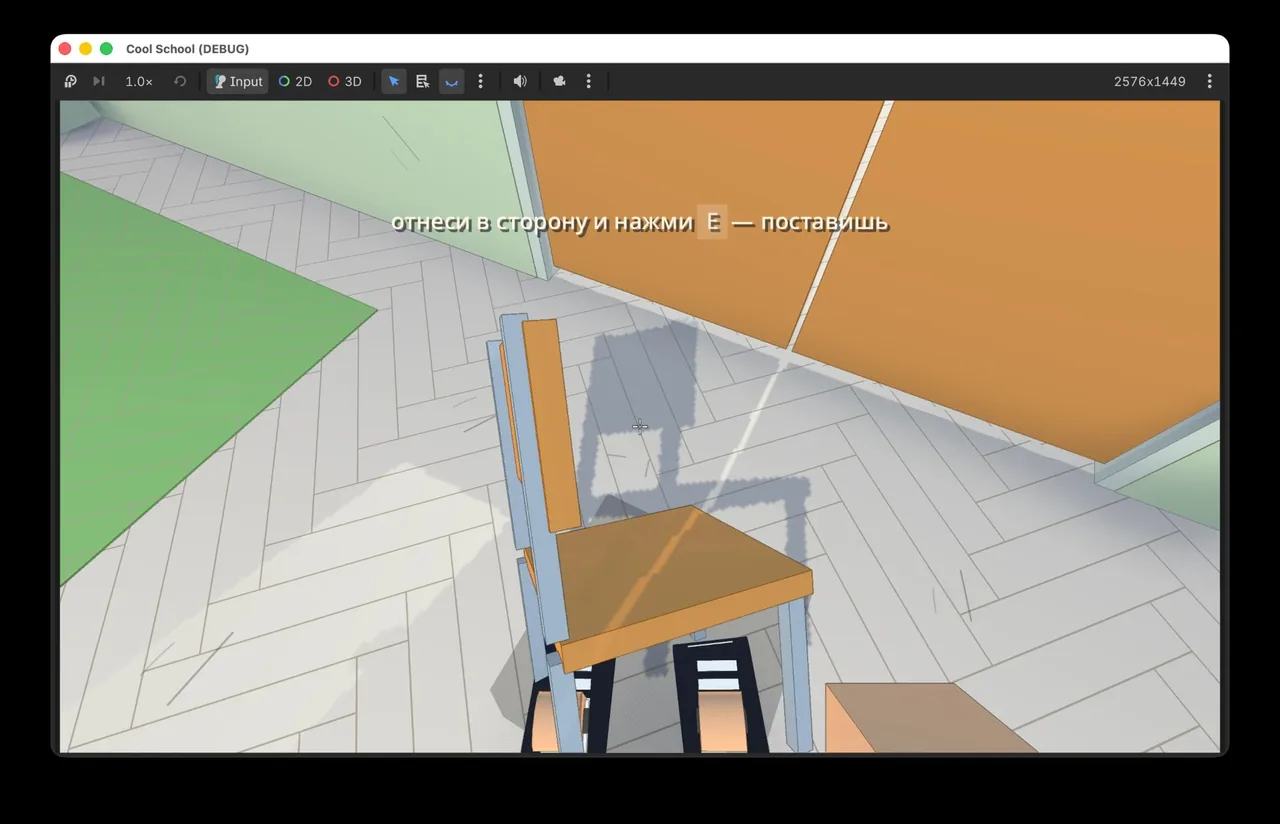This screenshot has width=1280, height=824.
Task: Minimize the Cool School window
Action: point(85,49)
